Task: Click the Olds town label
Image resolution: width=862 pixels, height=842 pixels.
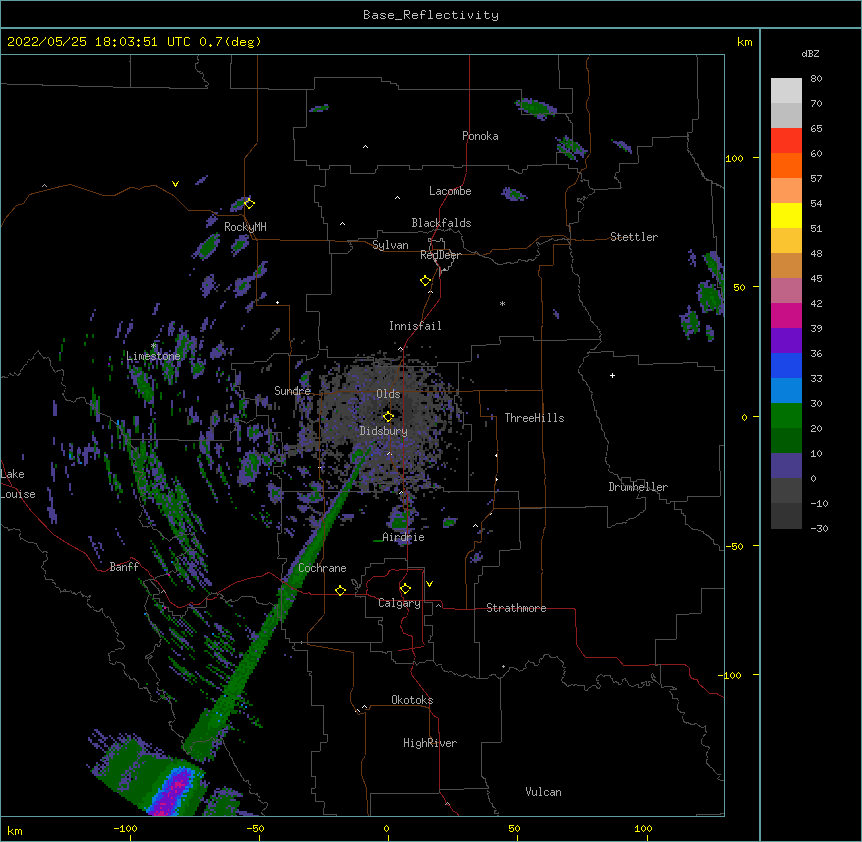Action: 388,394
